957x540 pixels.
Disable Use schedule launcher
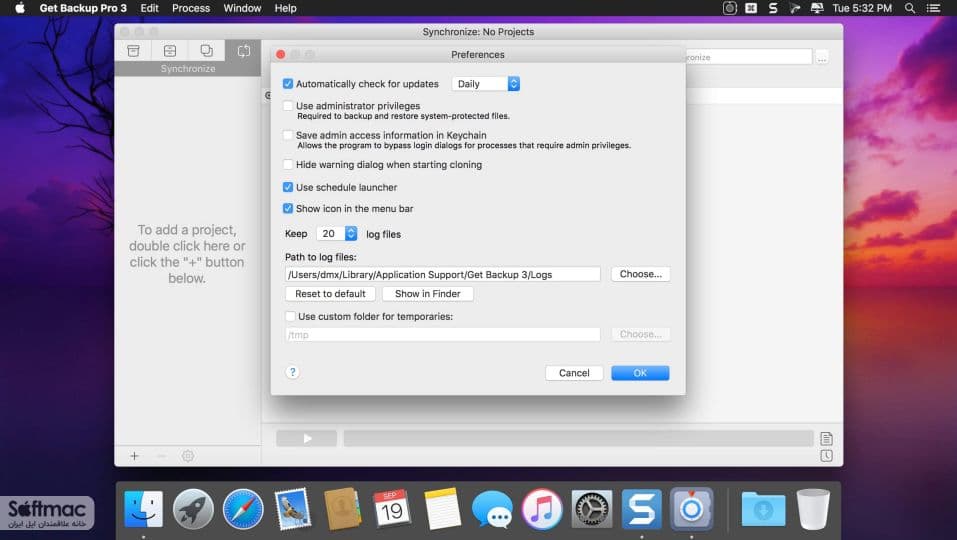(x=288, y=187)
